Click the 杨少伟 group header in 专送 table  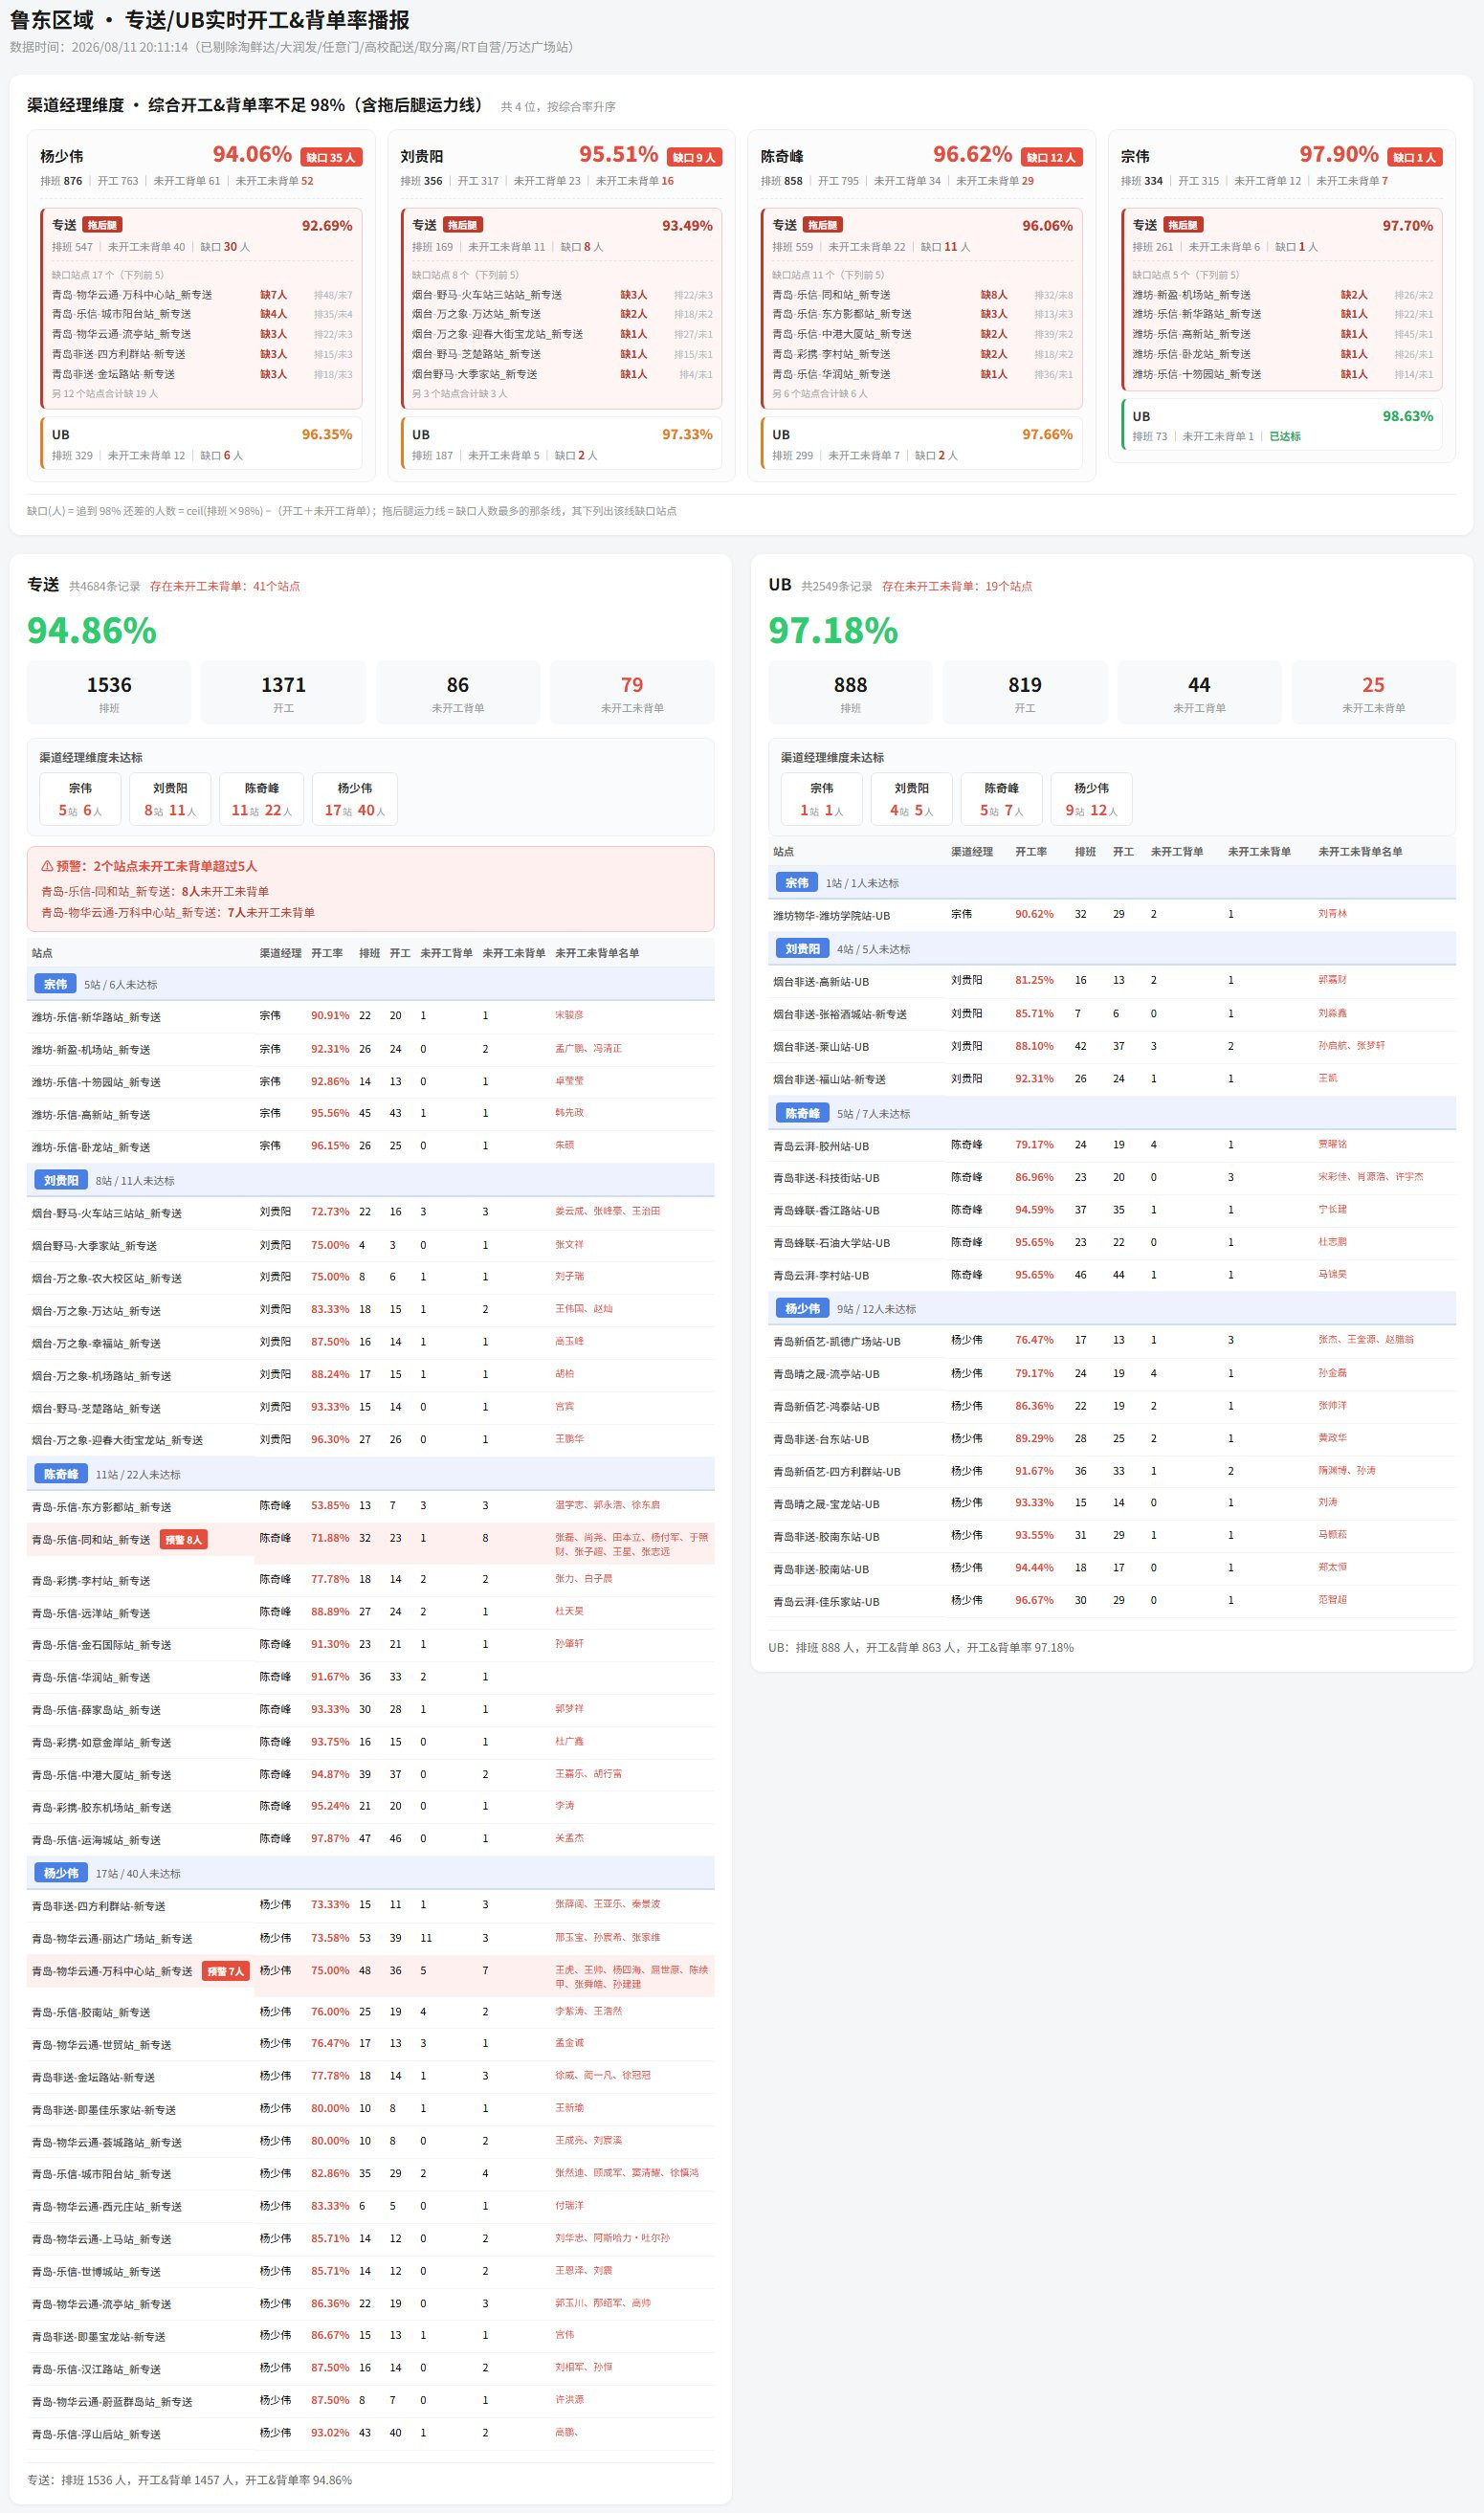(x=371, y=1873)
